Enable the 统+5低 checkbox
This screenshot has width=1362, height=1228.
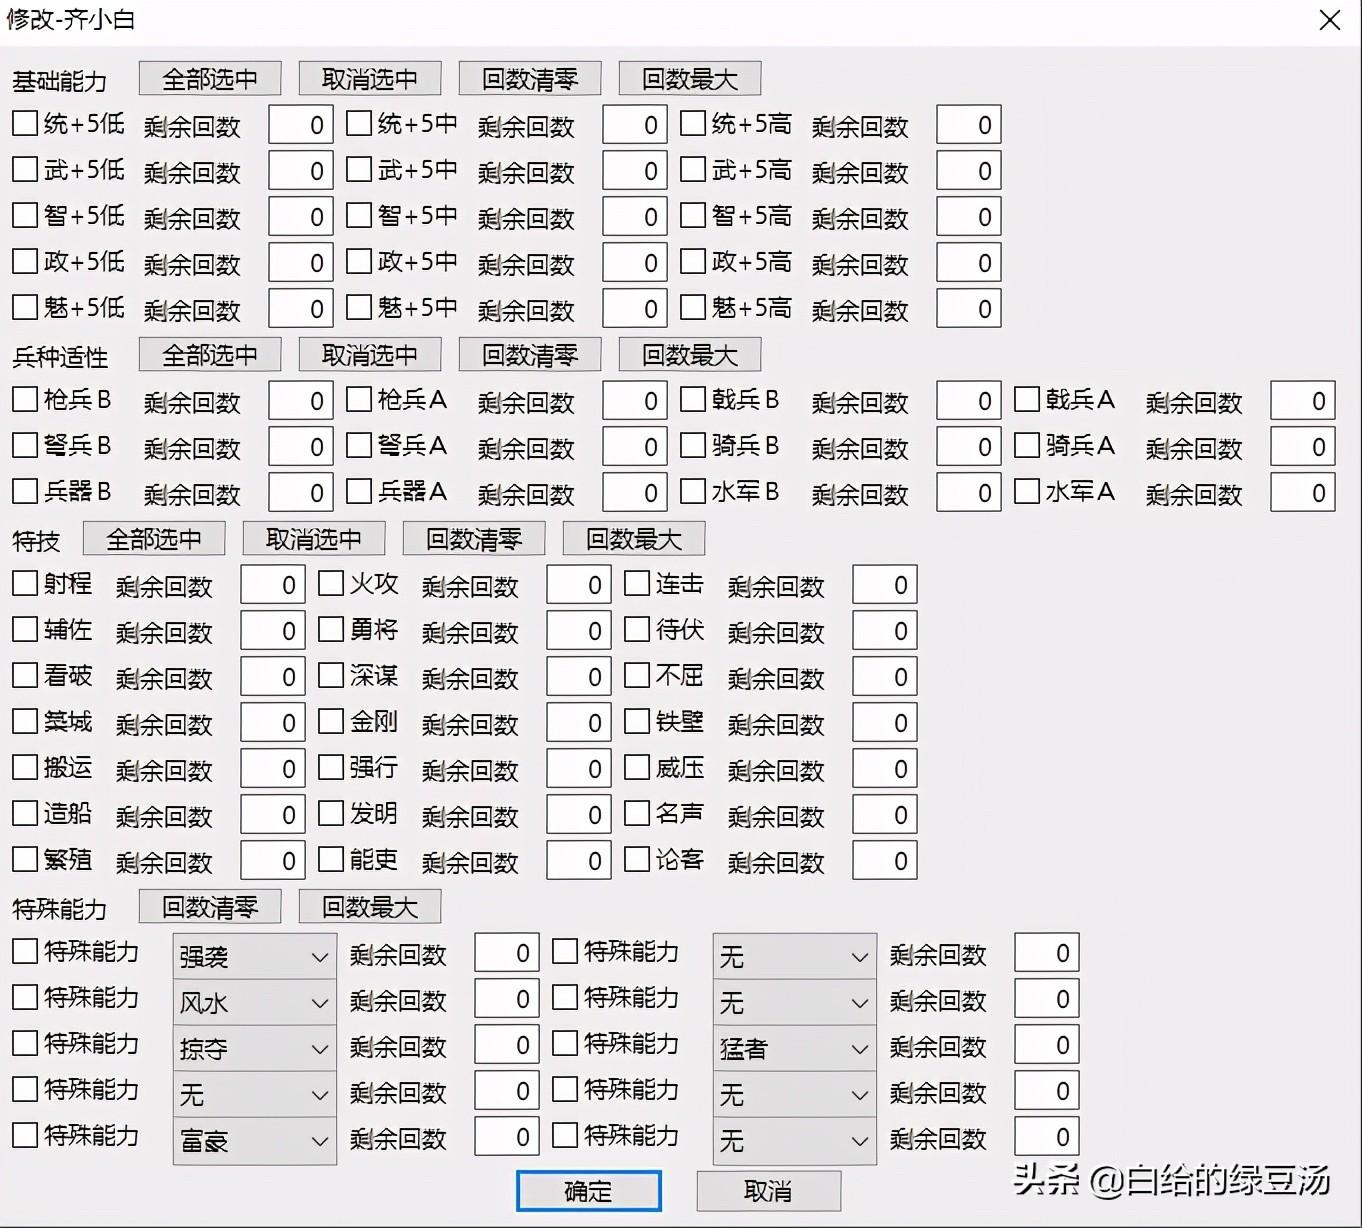coord(24,122)
